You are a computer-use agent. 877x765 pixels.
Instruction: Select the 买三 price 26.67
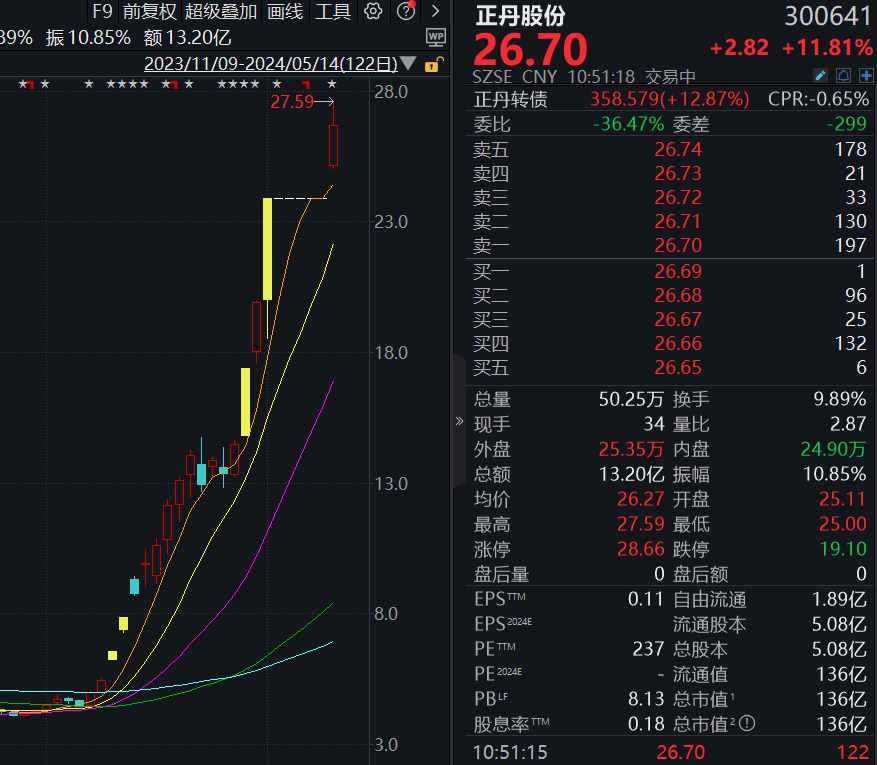coord(678,319)
